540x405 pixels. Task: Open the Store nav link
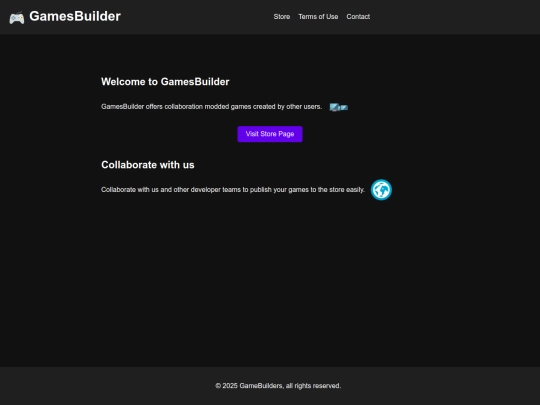click(282, 17)
